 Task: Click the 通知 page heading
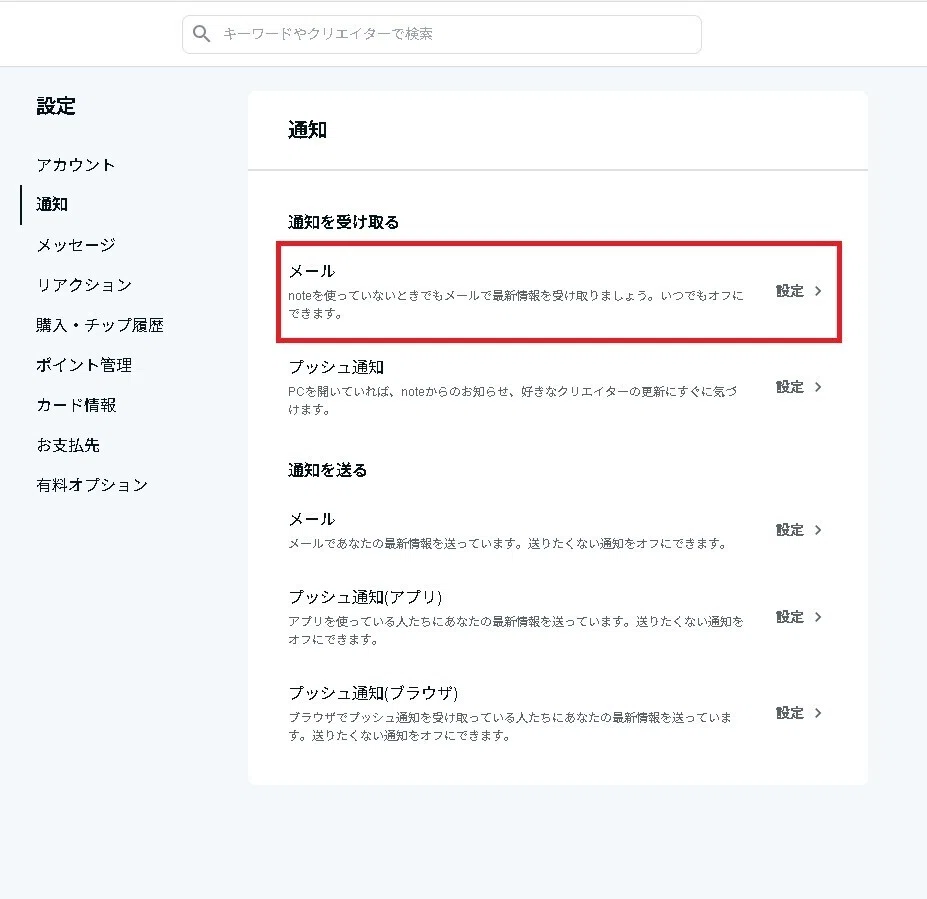click(x=307, y=130)
